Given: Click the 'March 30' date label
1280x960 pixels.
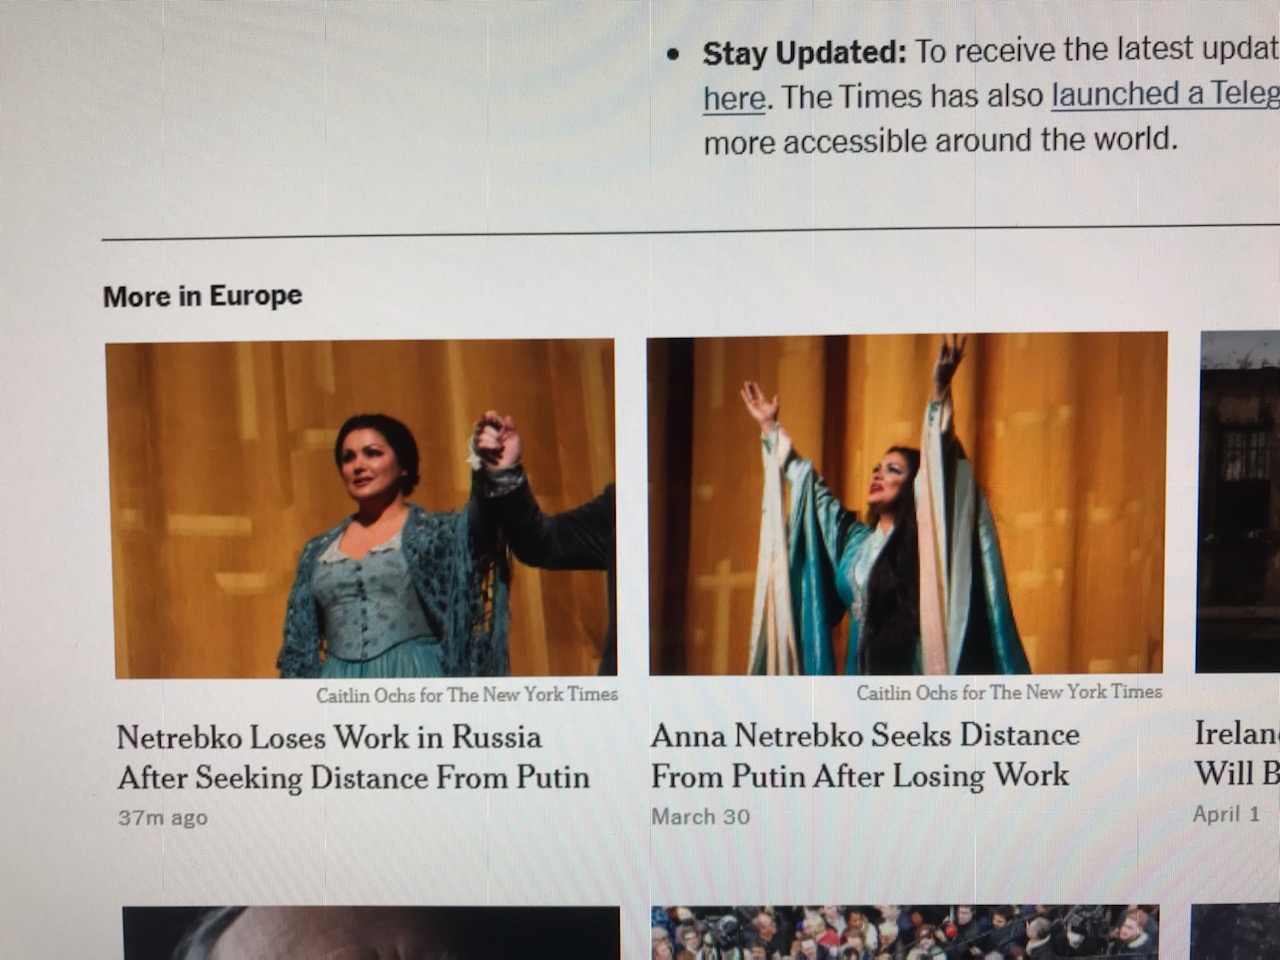Looking at the screenshot, I should 700,816.
